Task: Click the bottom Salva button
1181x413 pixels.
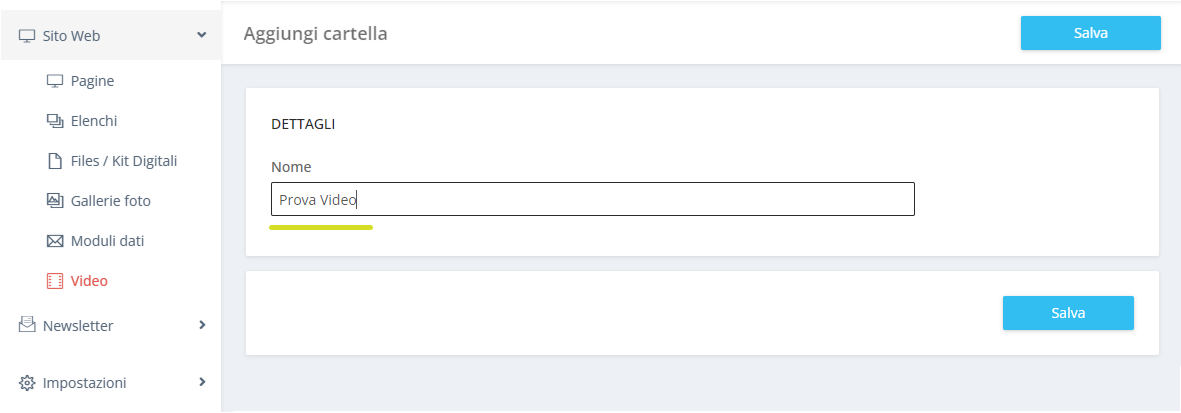Action: pyautogui.click(x=1068, y=313)
